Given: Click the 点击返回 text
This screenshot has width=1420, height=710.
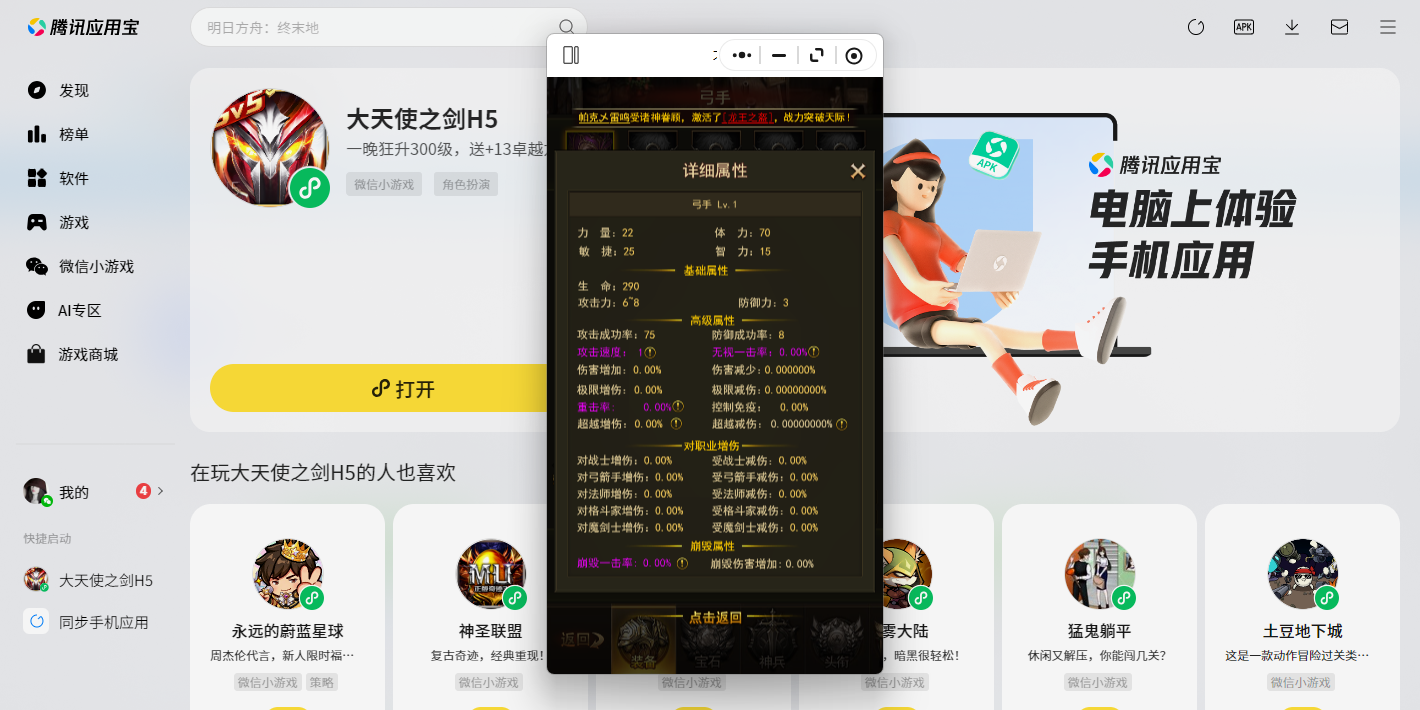Looking at the screenshot, I should (x=715, y=617).
